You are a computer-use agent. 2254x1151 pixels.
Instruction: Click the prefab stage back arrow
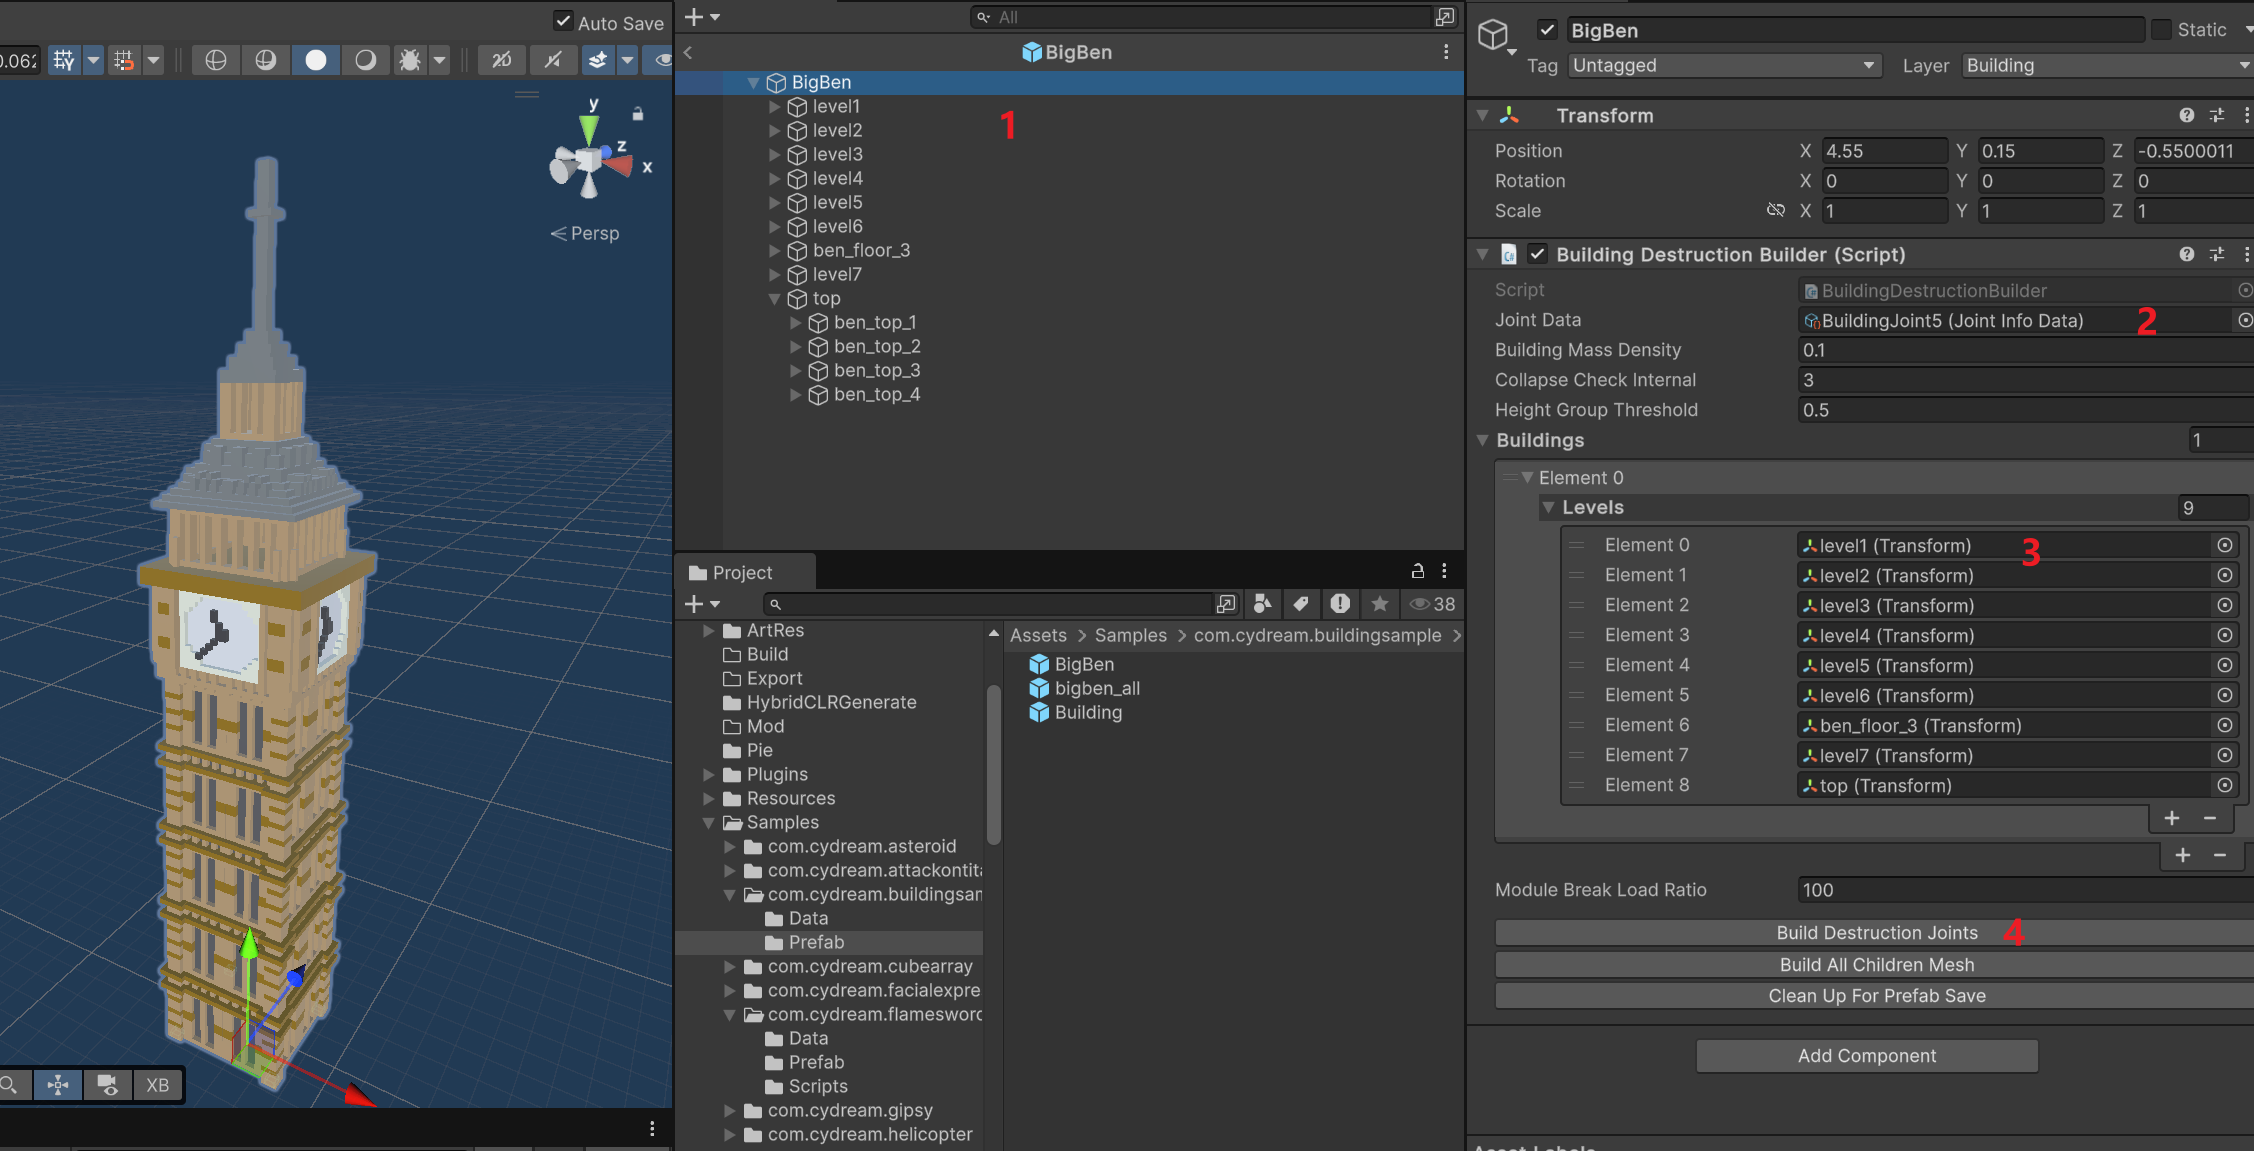[688, 52]
